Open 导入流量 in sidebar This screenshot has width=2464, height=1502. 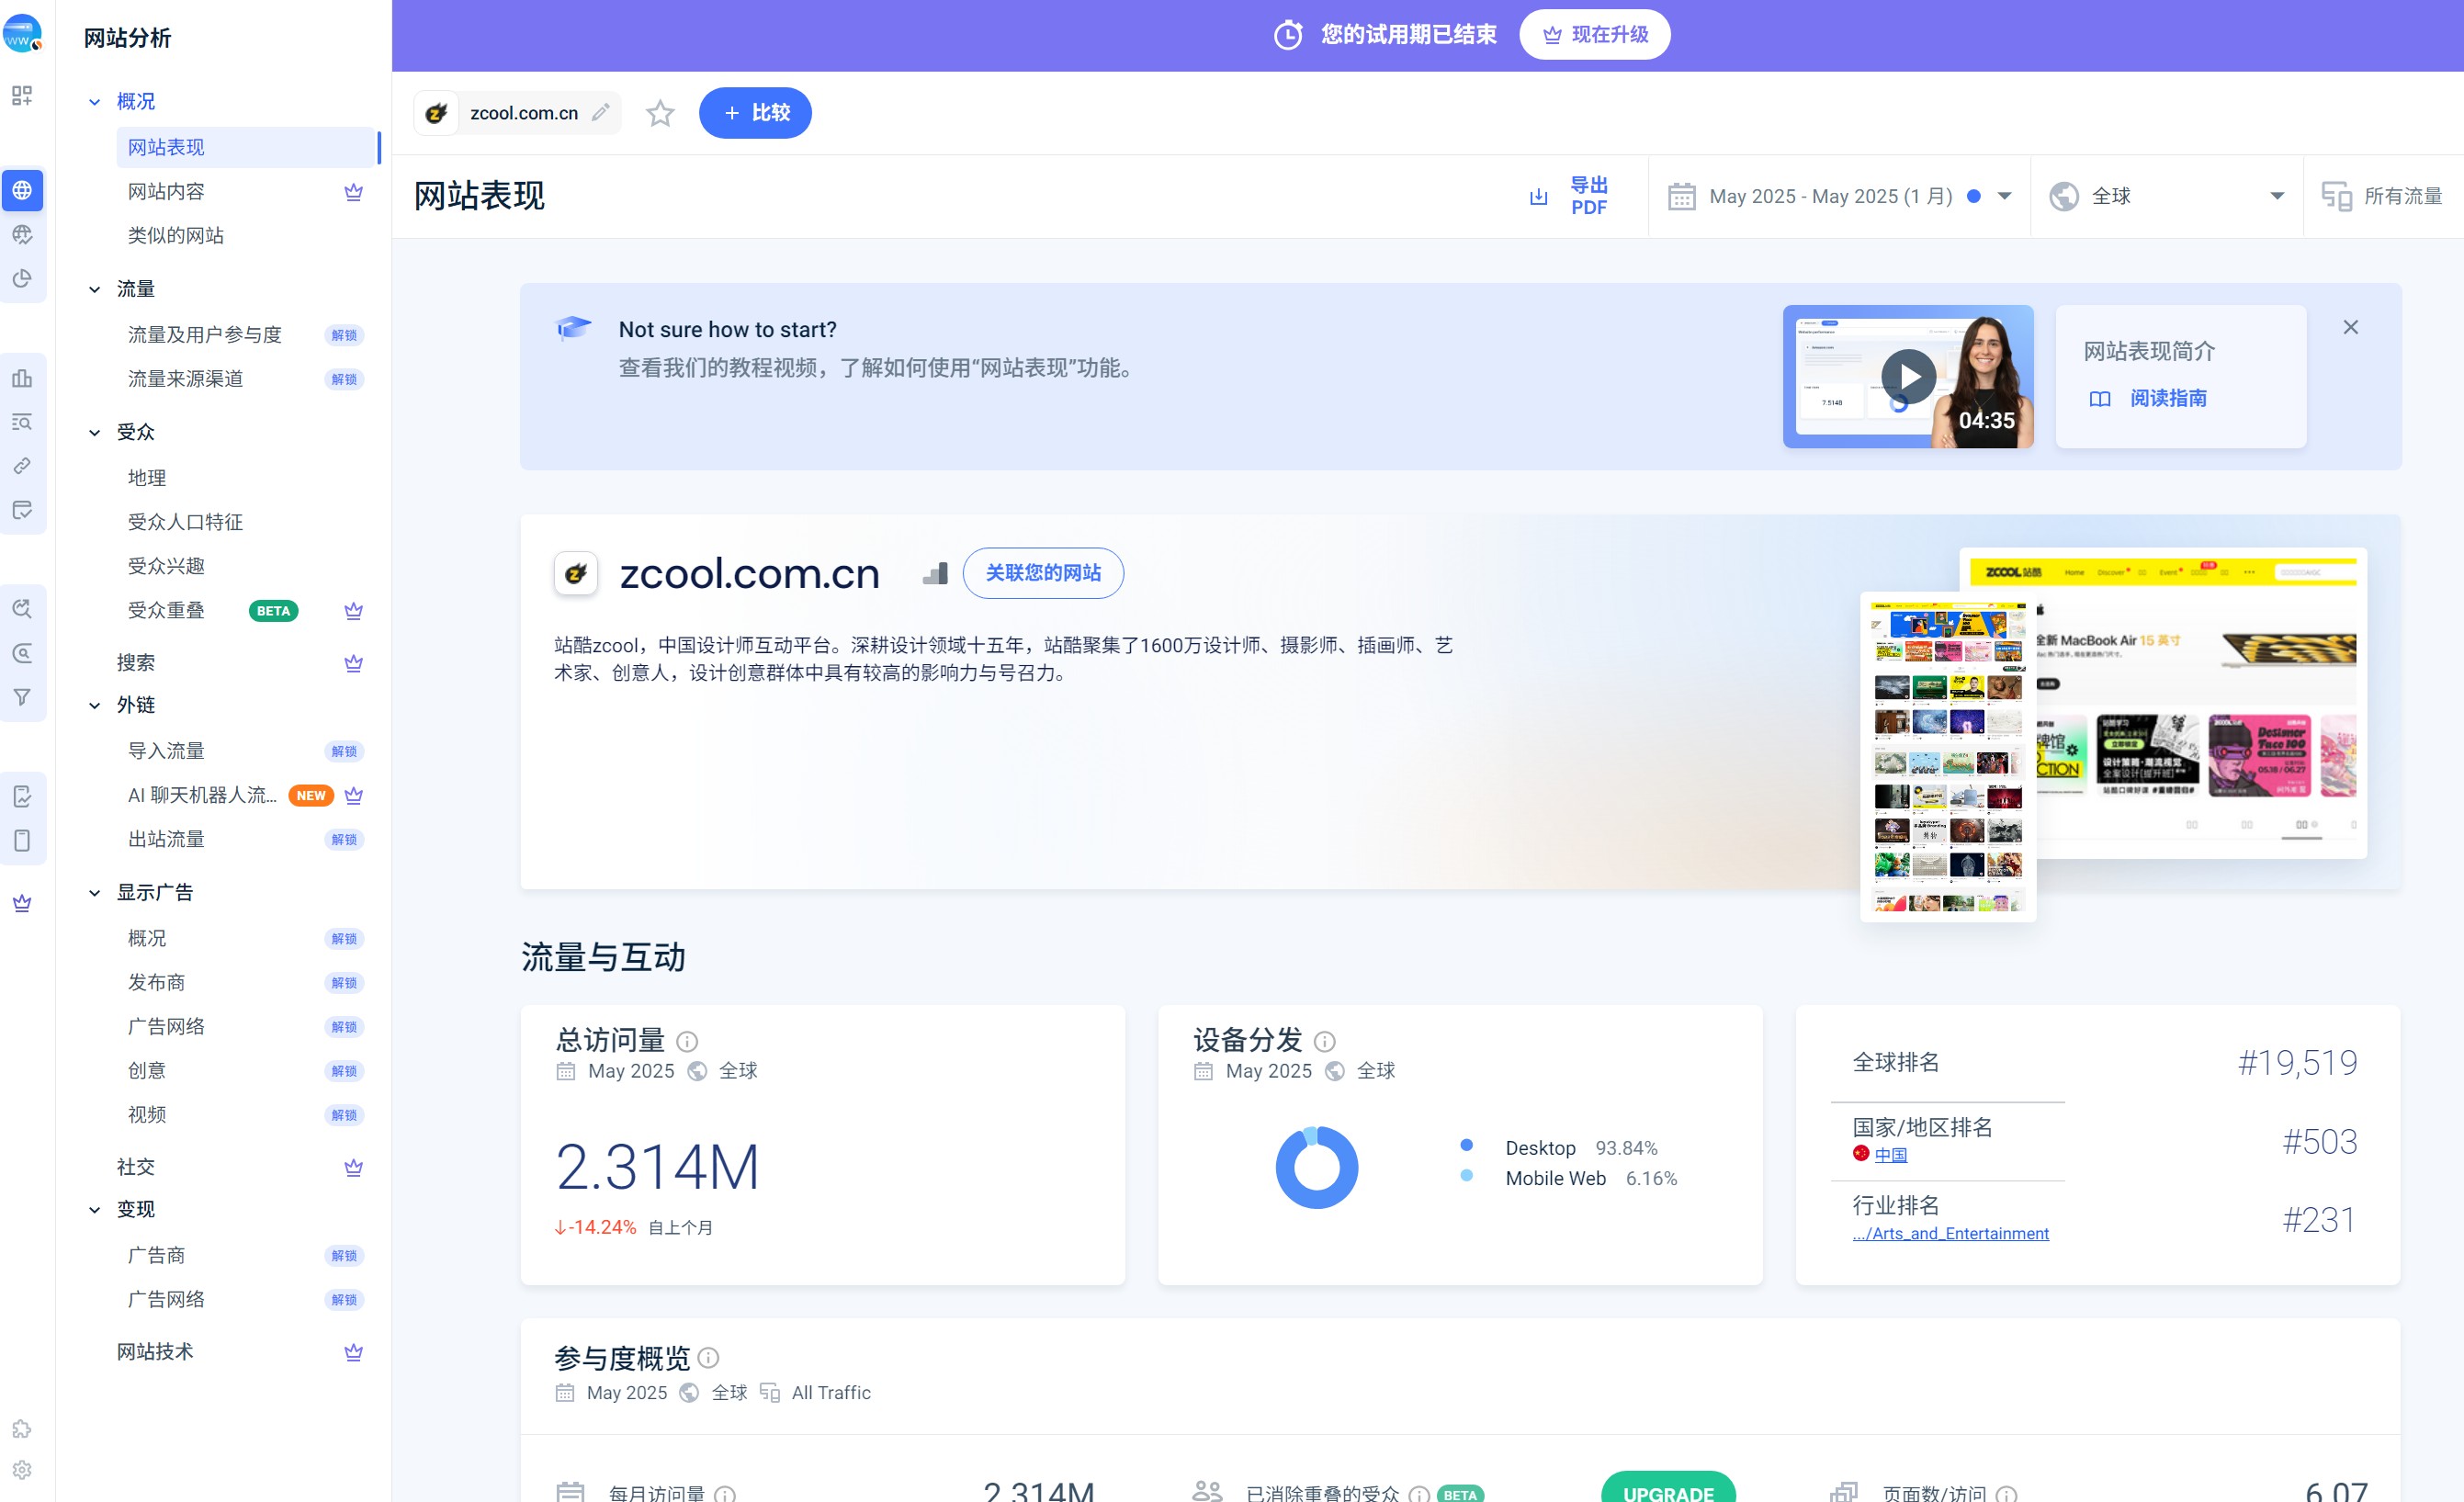(x=166, y=751)
